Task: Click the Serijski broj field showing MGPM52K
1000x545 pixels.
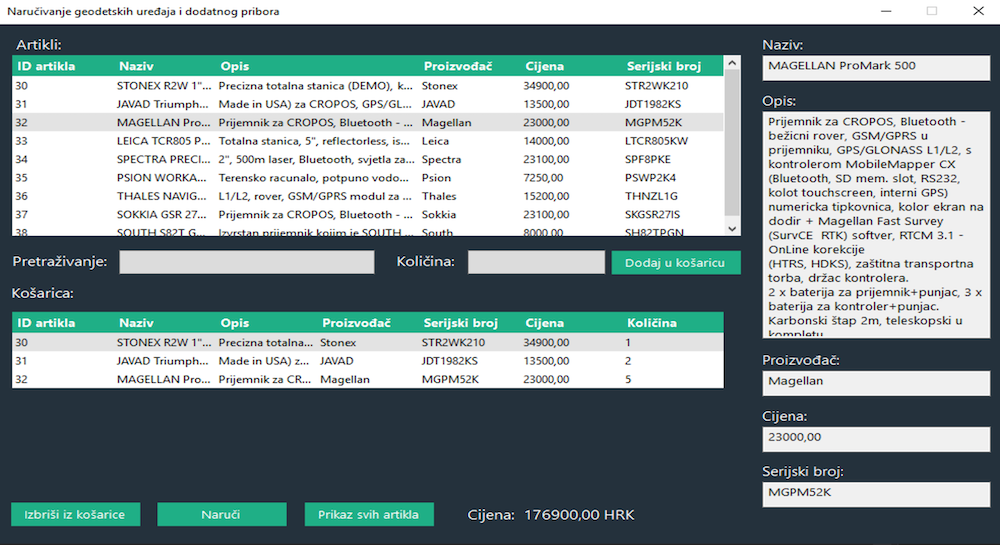Action: (x=875, y=493)
